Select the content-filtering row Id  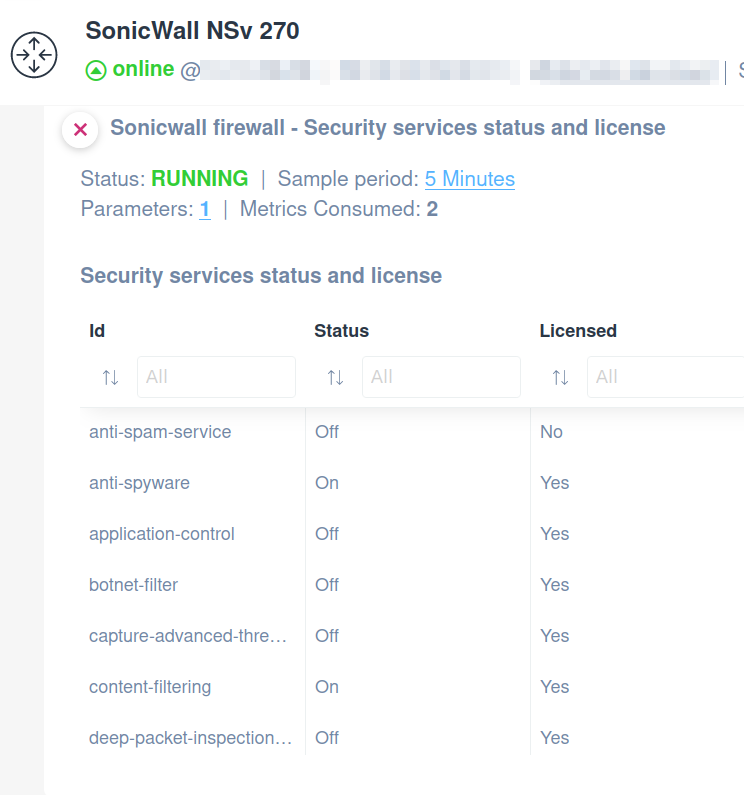tap(150, 687)
